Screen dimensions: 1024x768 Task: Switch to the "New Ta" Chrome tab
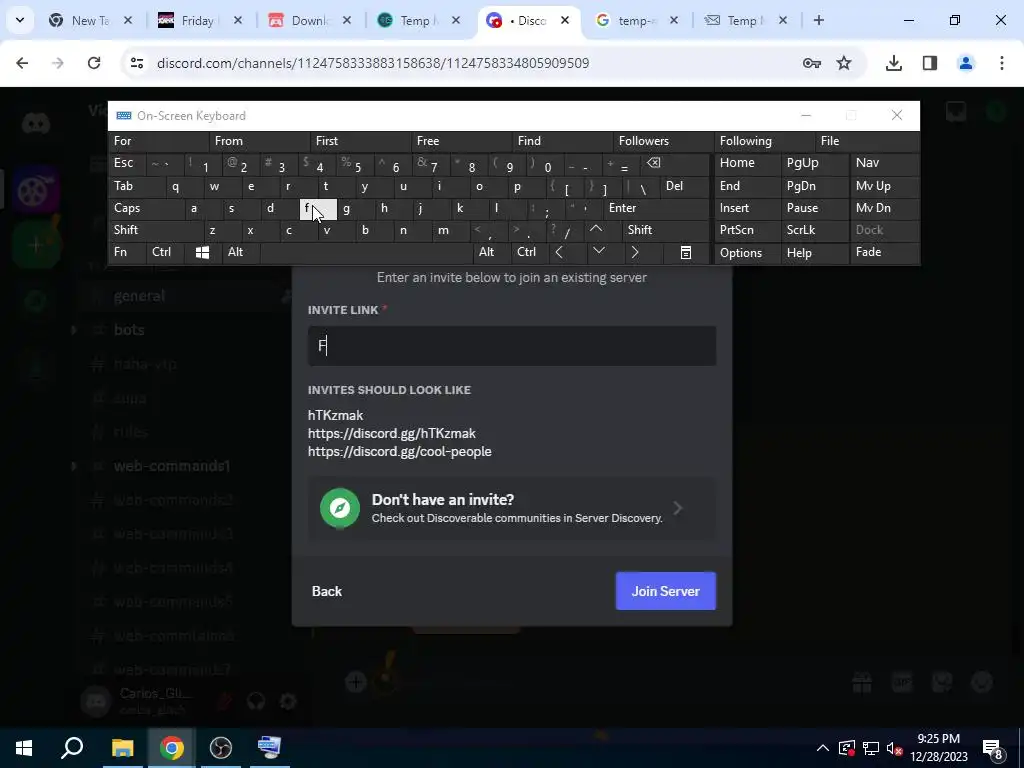pyautogui.click(x=90, y=20)
